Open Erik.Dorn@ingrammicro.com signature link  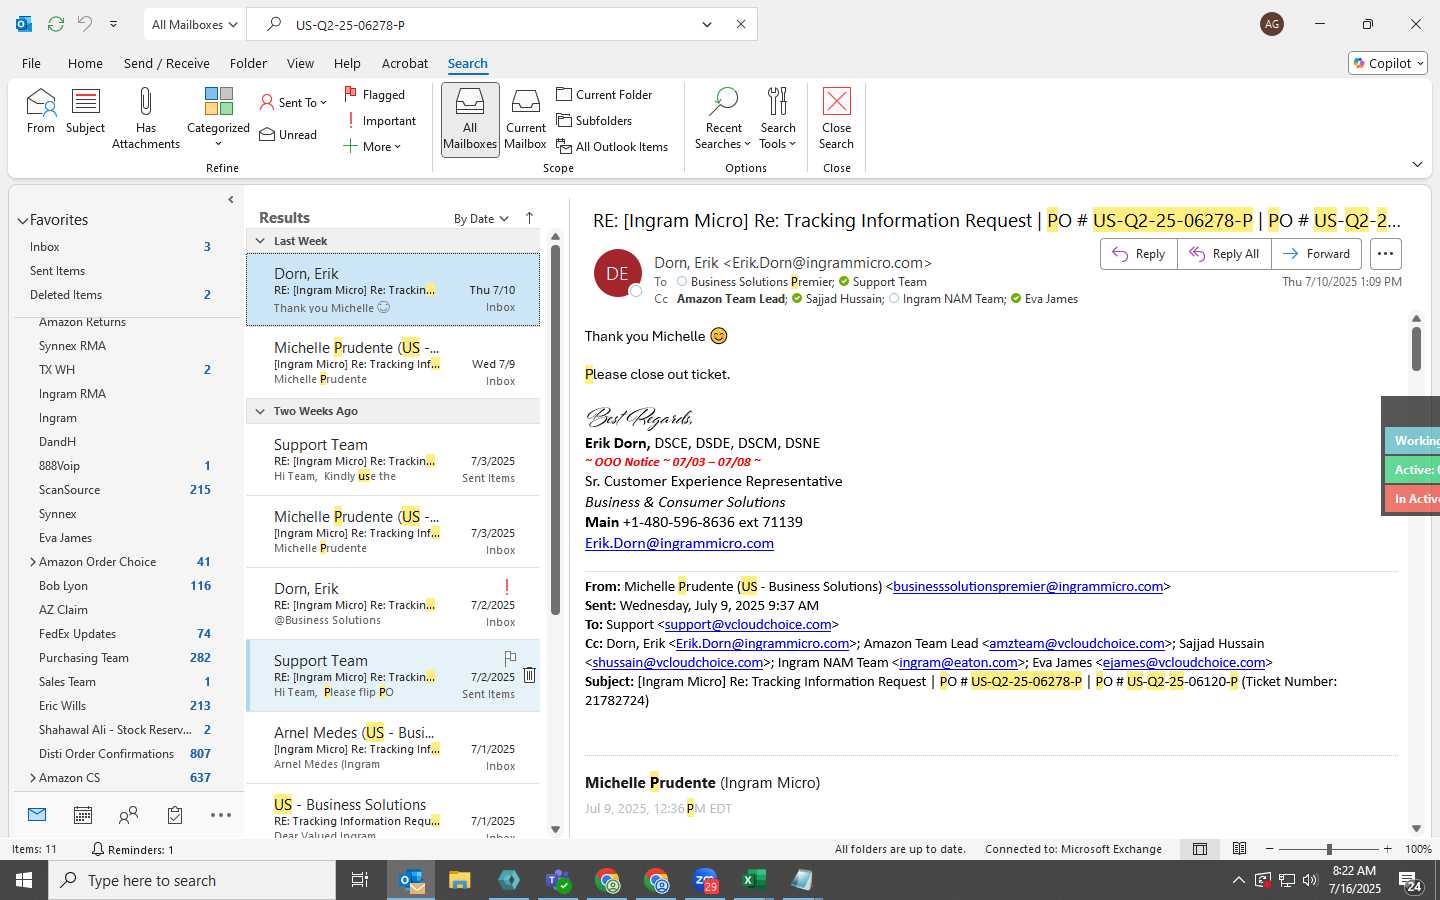coord(679,543)
